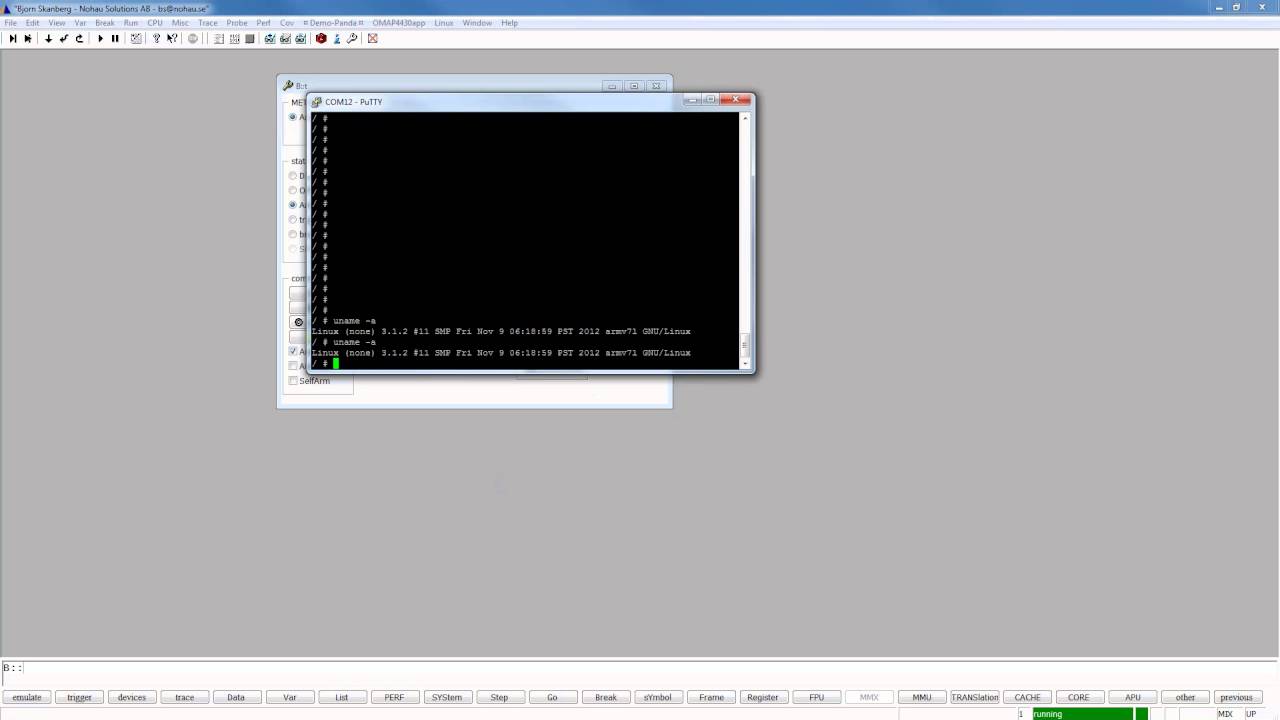Click the wrench-and-magnifier toolbar icon
1280x720 pixels.
pyautogui.click(x=352, y=38)
